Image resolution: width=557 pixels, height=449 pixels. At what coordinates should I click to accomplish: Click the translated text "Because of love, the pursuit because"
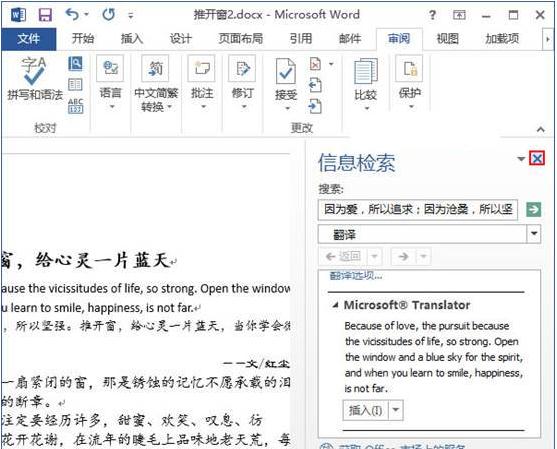(x=427, y=326)
